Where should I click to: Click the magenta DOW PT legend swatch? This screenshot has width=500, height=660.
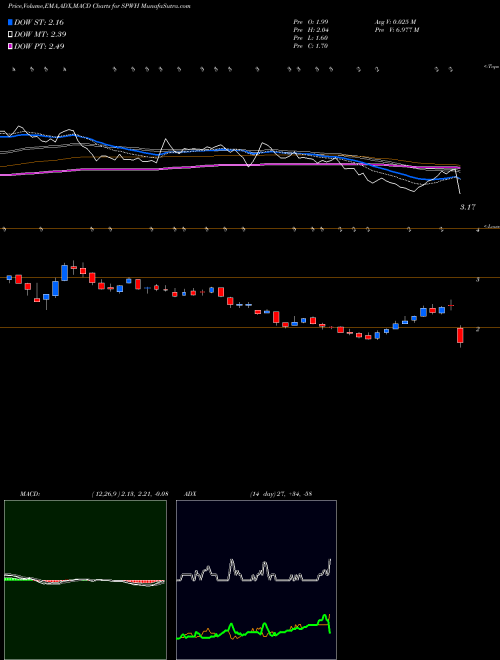pos(11,46)
